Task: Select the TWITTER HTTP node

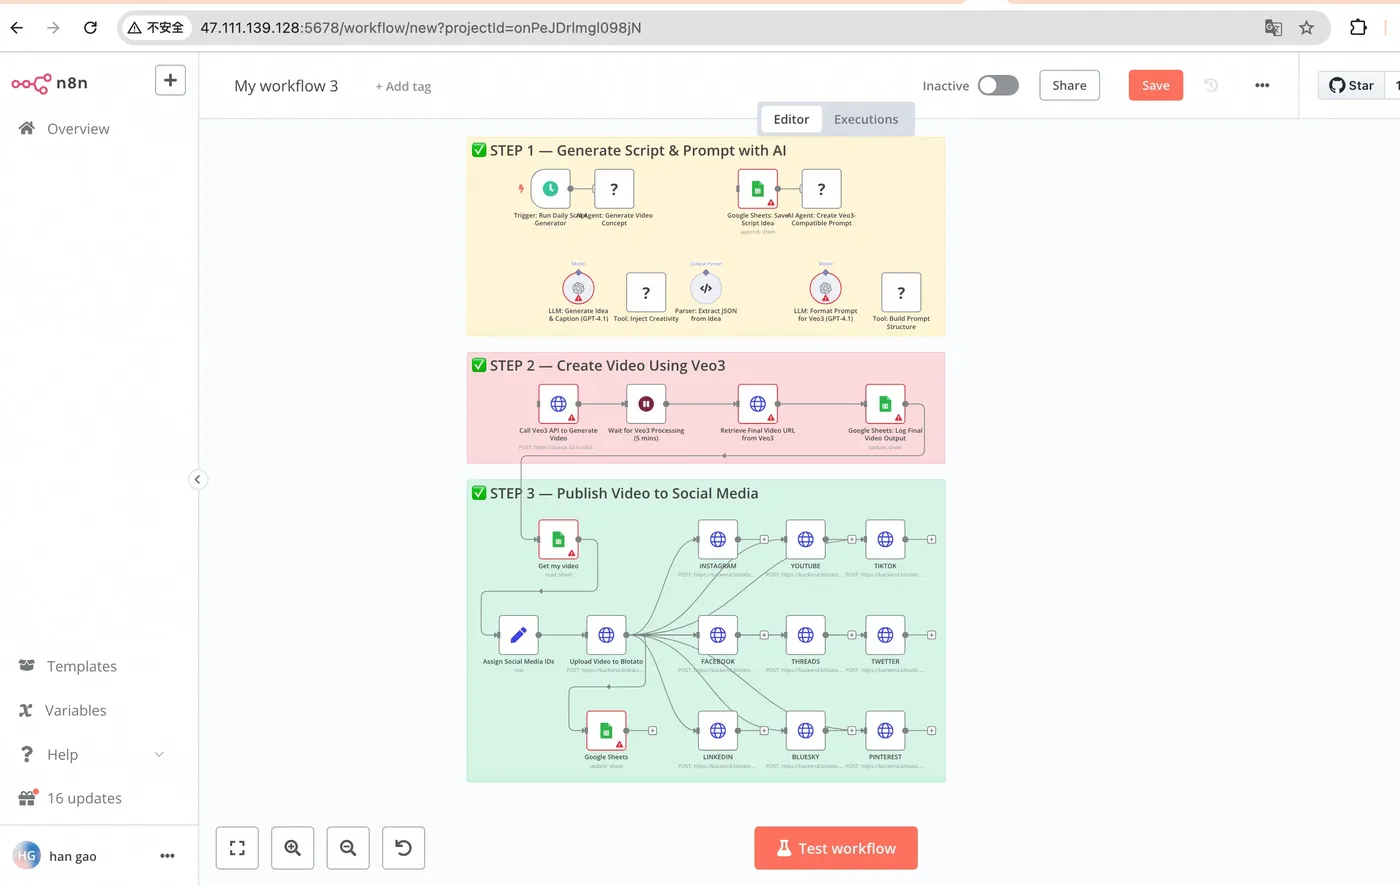Action: (x=885, y=635)
